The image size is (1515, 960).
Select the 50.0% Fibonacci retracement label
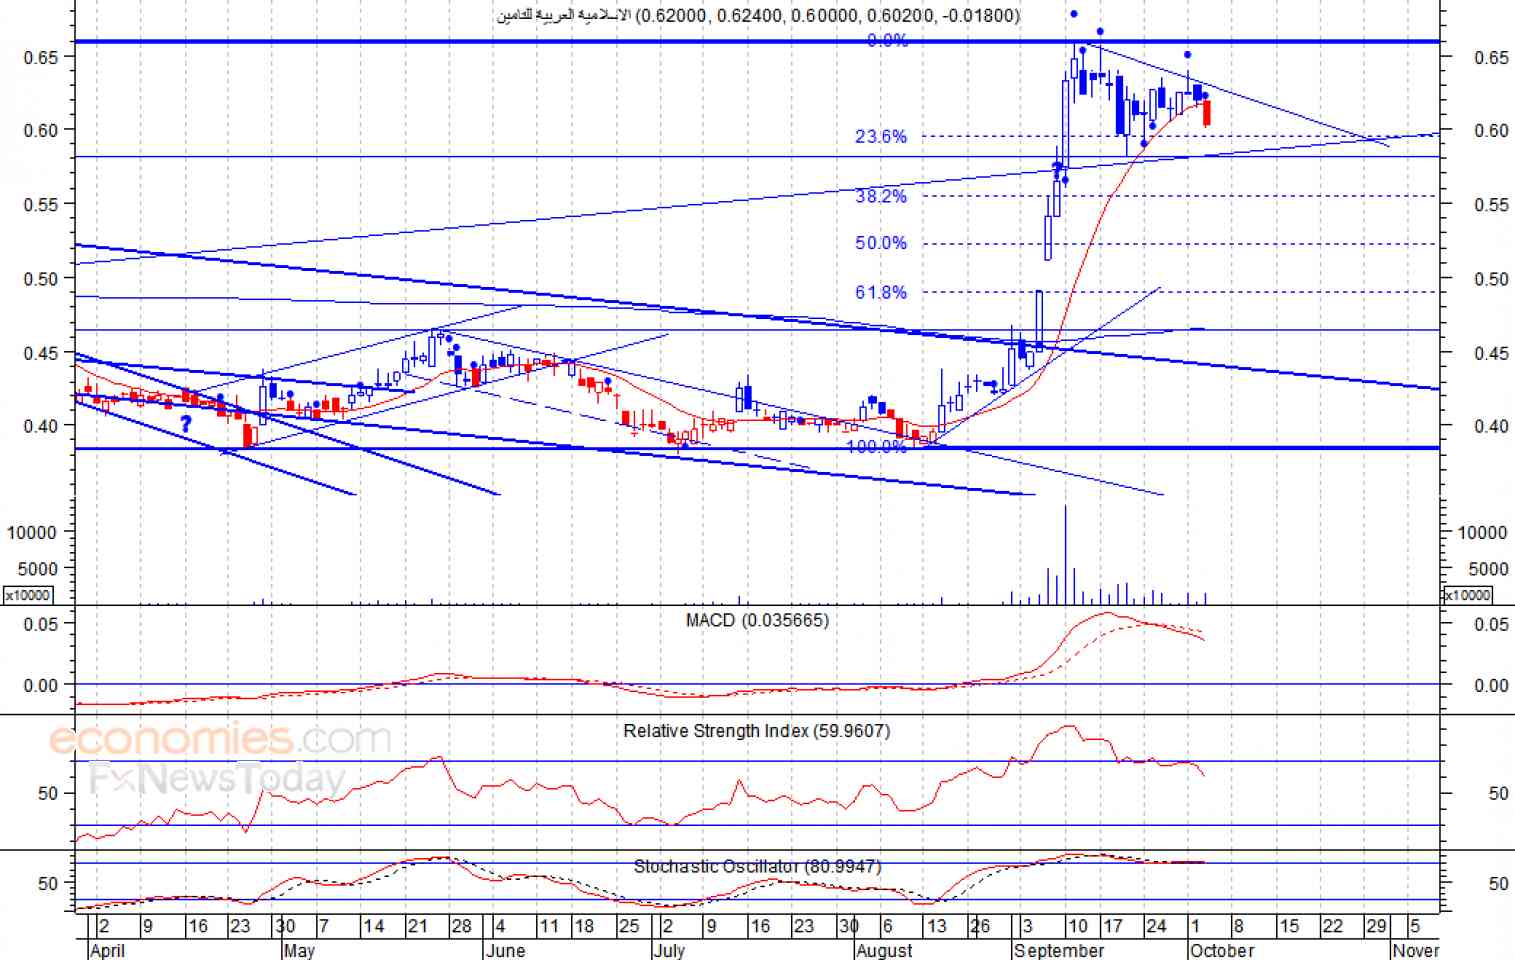click(x=881, y=243)
